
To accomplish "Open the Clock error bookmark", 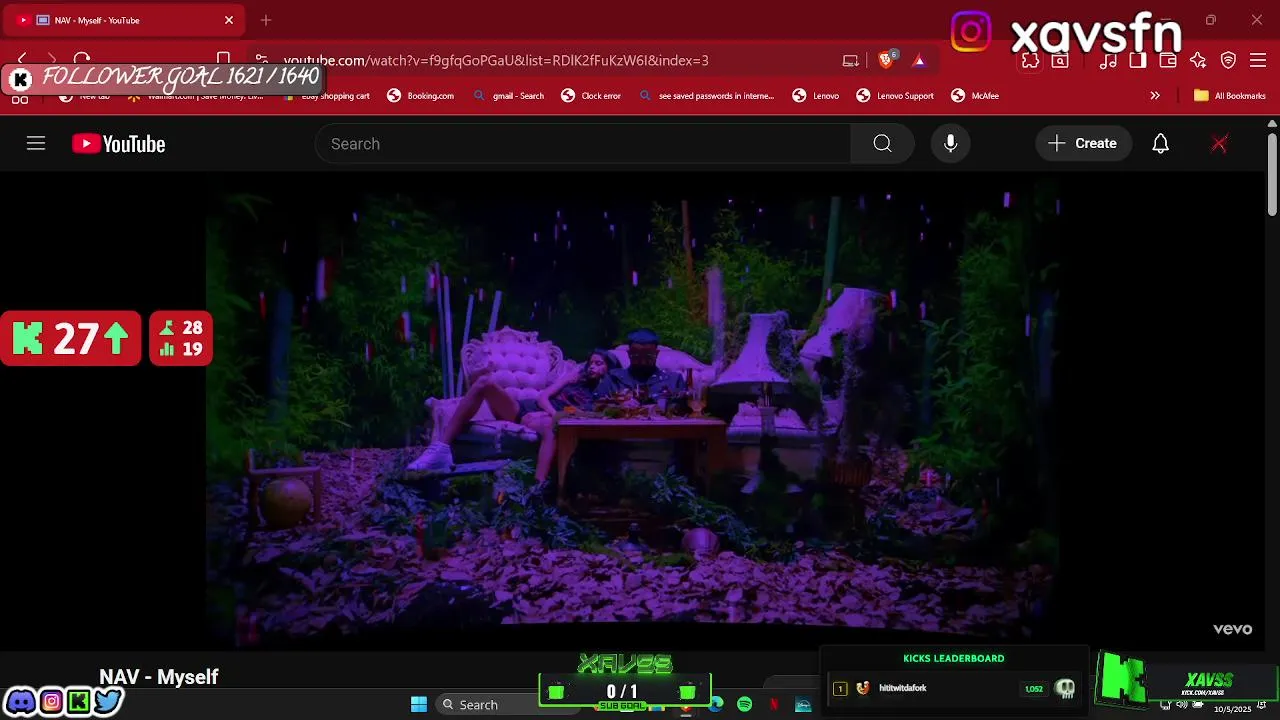I will pyautogui.click(x=591, y=96).
